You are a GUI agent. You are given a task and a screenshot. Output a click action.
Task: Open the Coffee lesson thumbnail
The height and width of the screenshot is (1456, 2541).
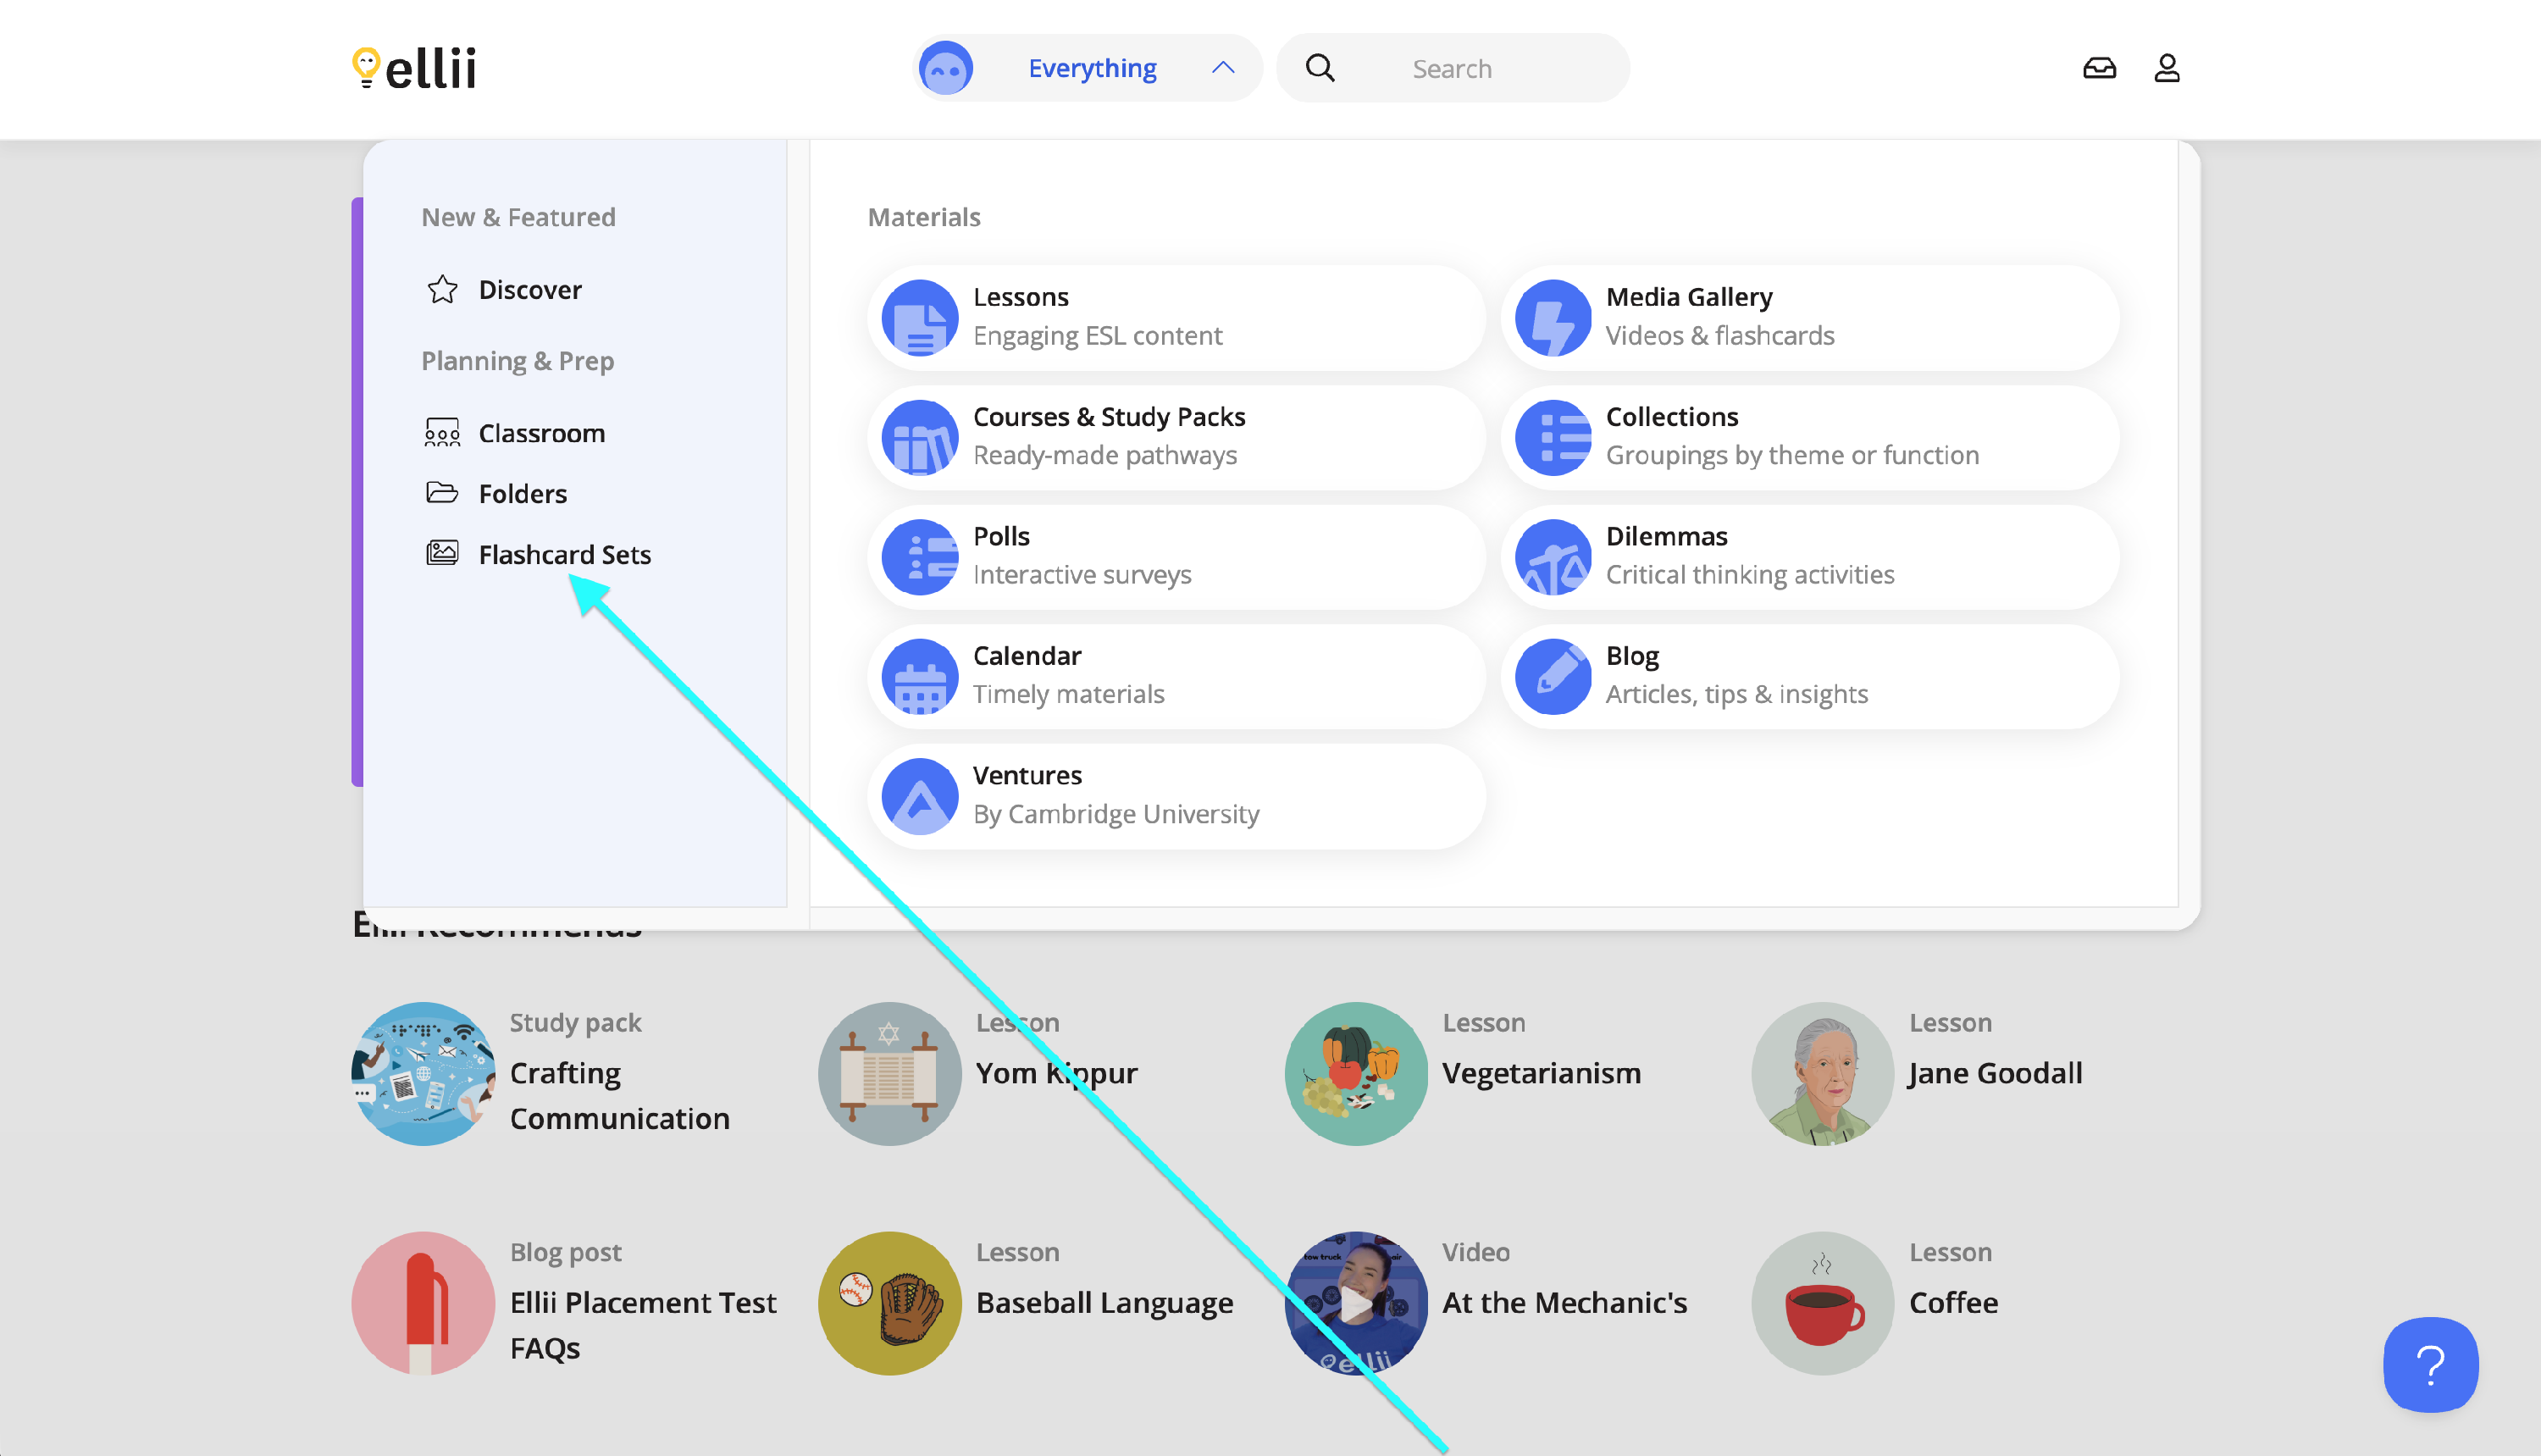click(1822, 1303)
